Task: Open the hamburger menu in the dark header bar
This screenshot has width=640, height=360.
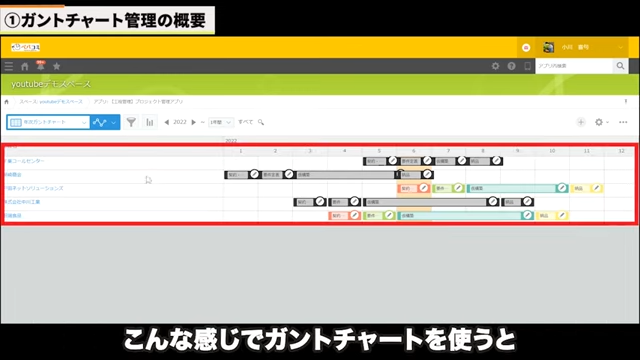Action: (9, 66)
